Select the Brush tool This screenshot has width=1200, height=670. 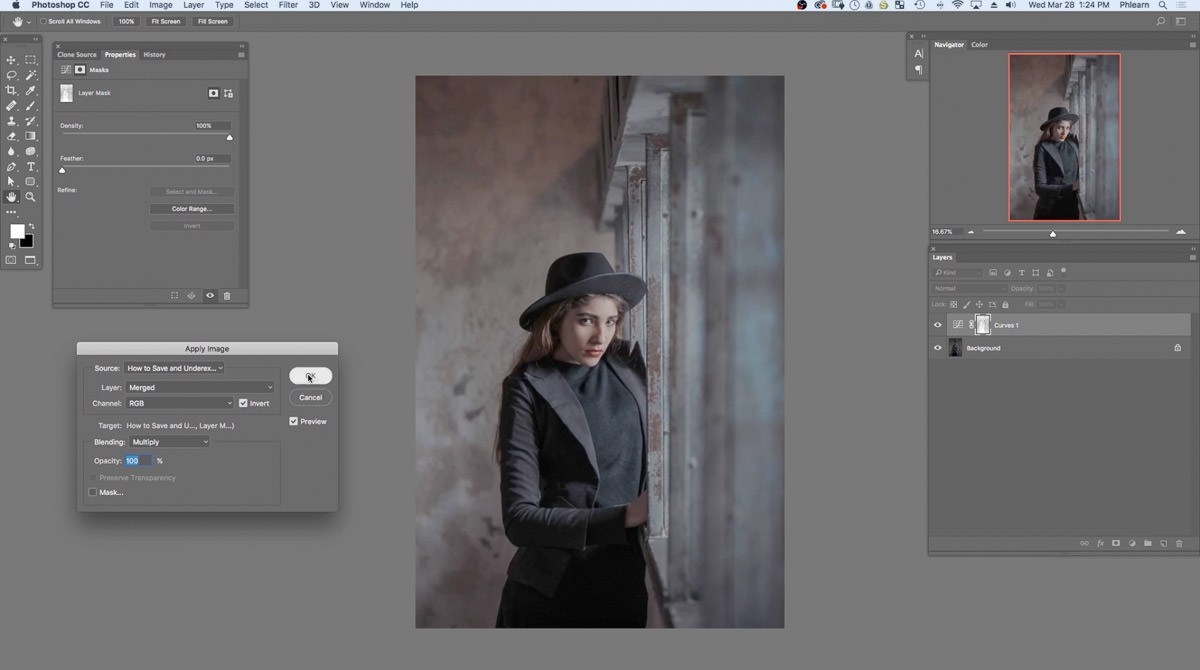point(31,105)
